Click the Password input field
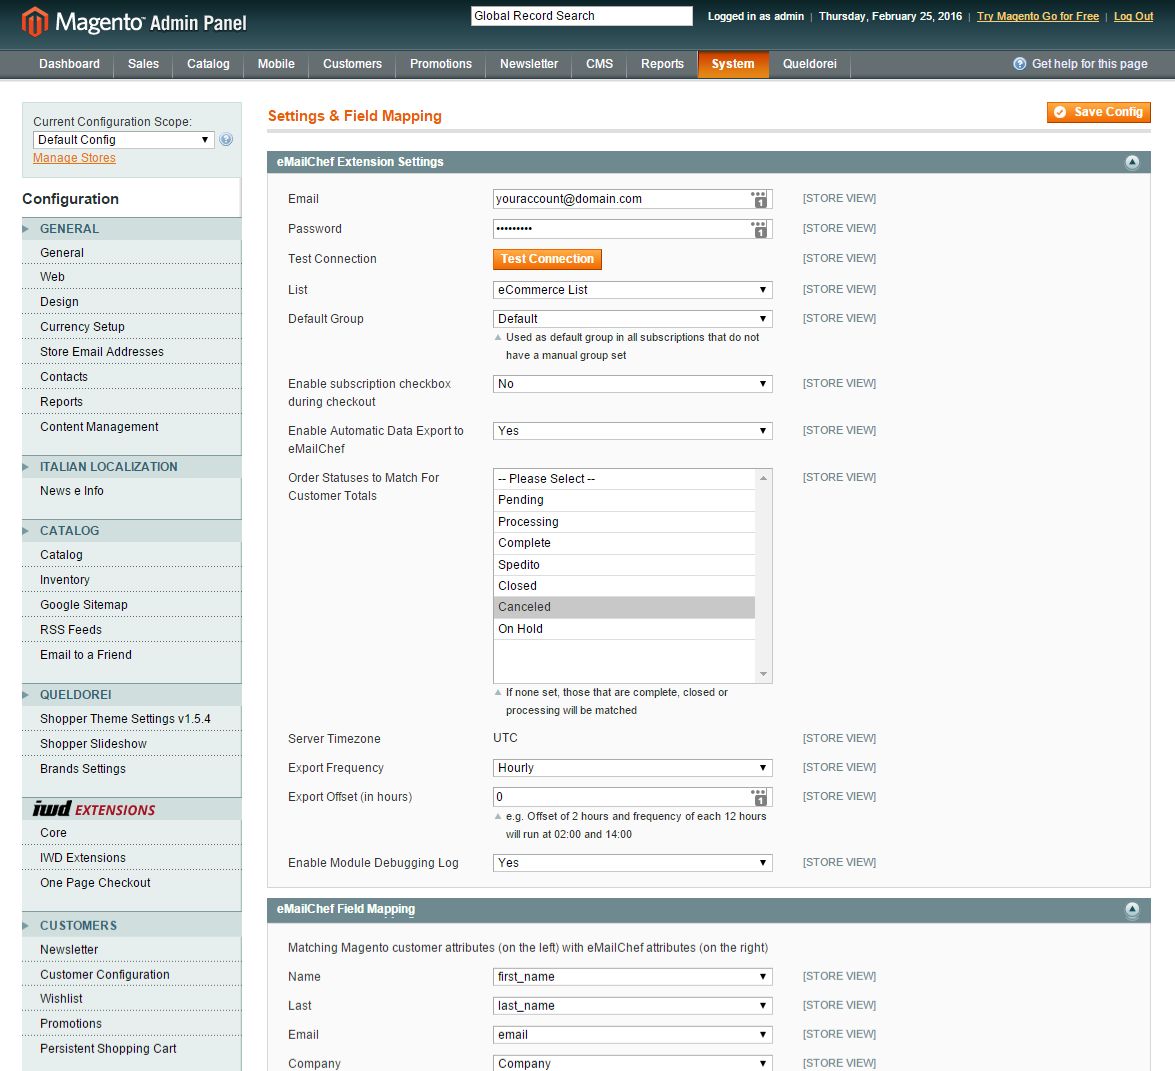 [x=632, y=229]
